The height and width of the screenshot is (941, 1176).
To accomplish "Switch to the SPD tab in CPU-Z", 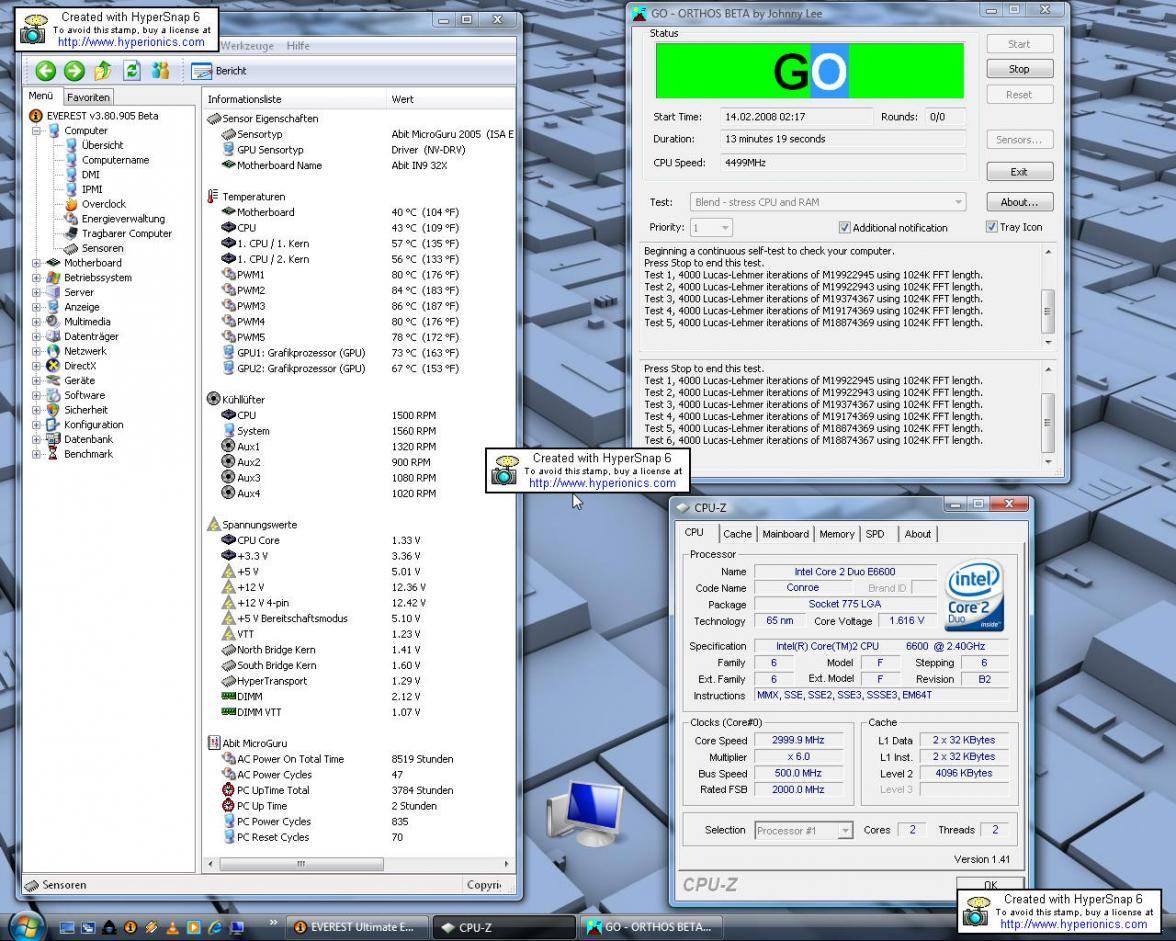I will coord(875,534).
